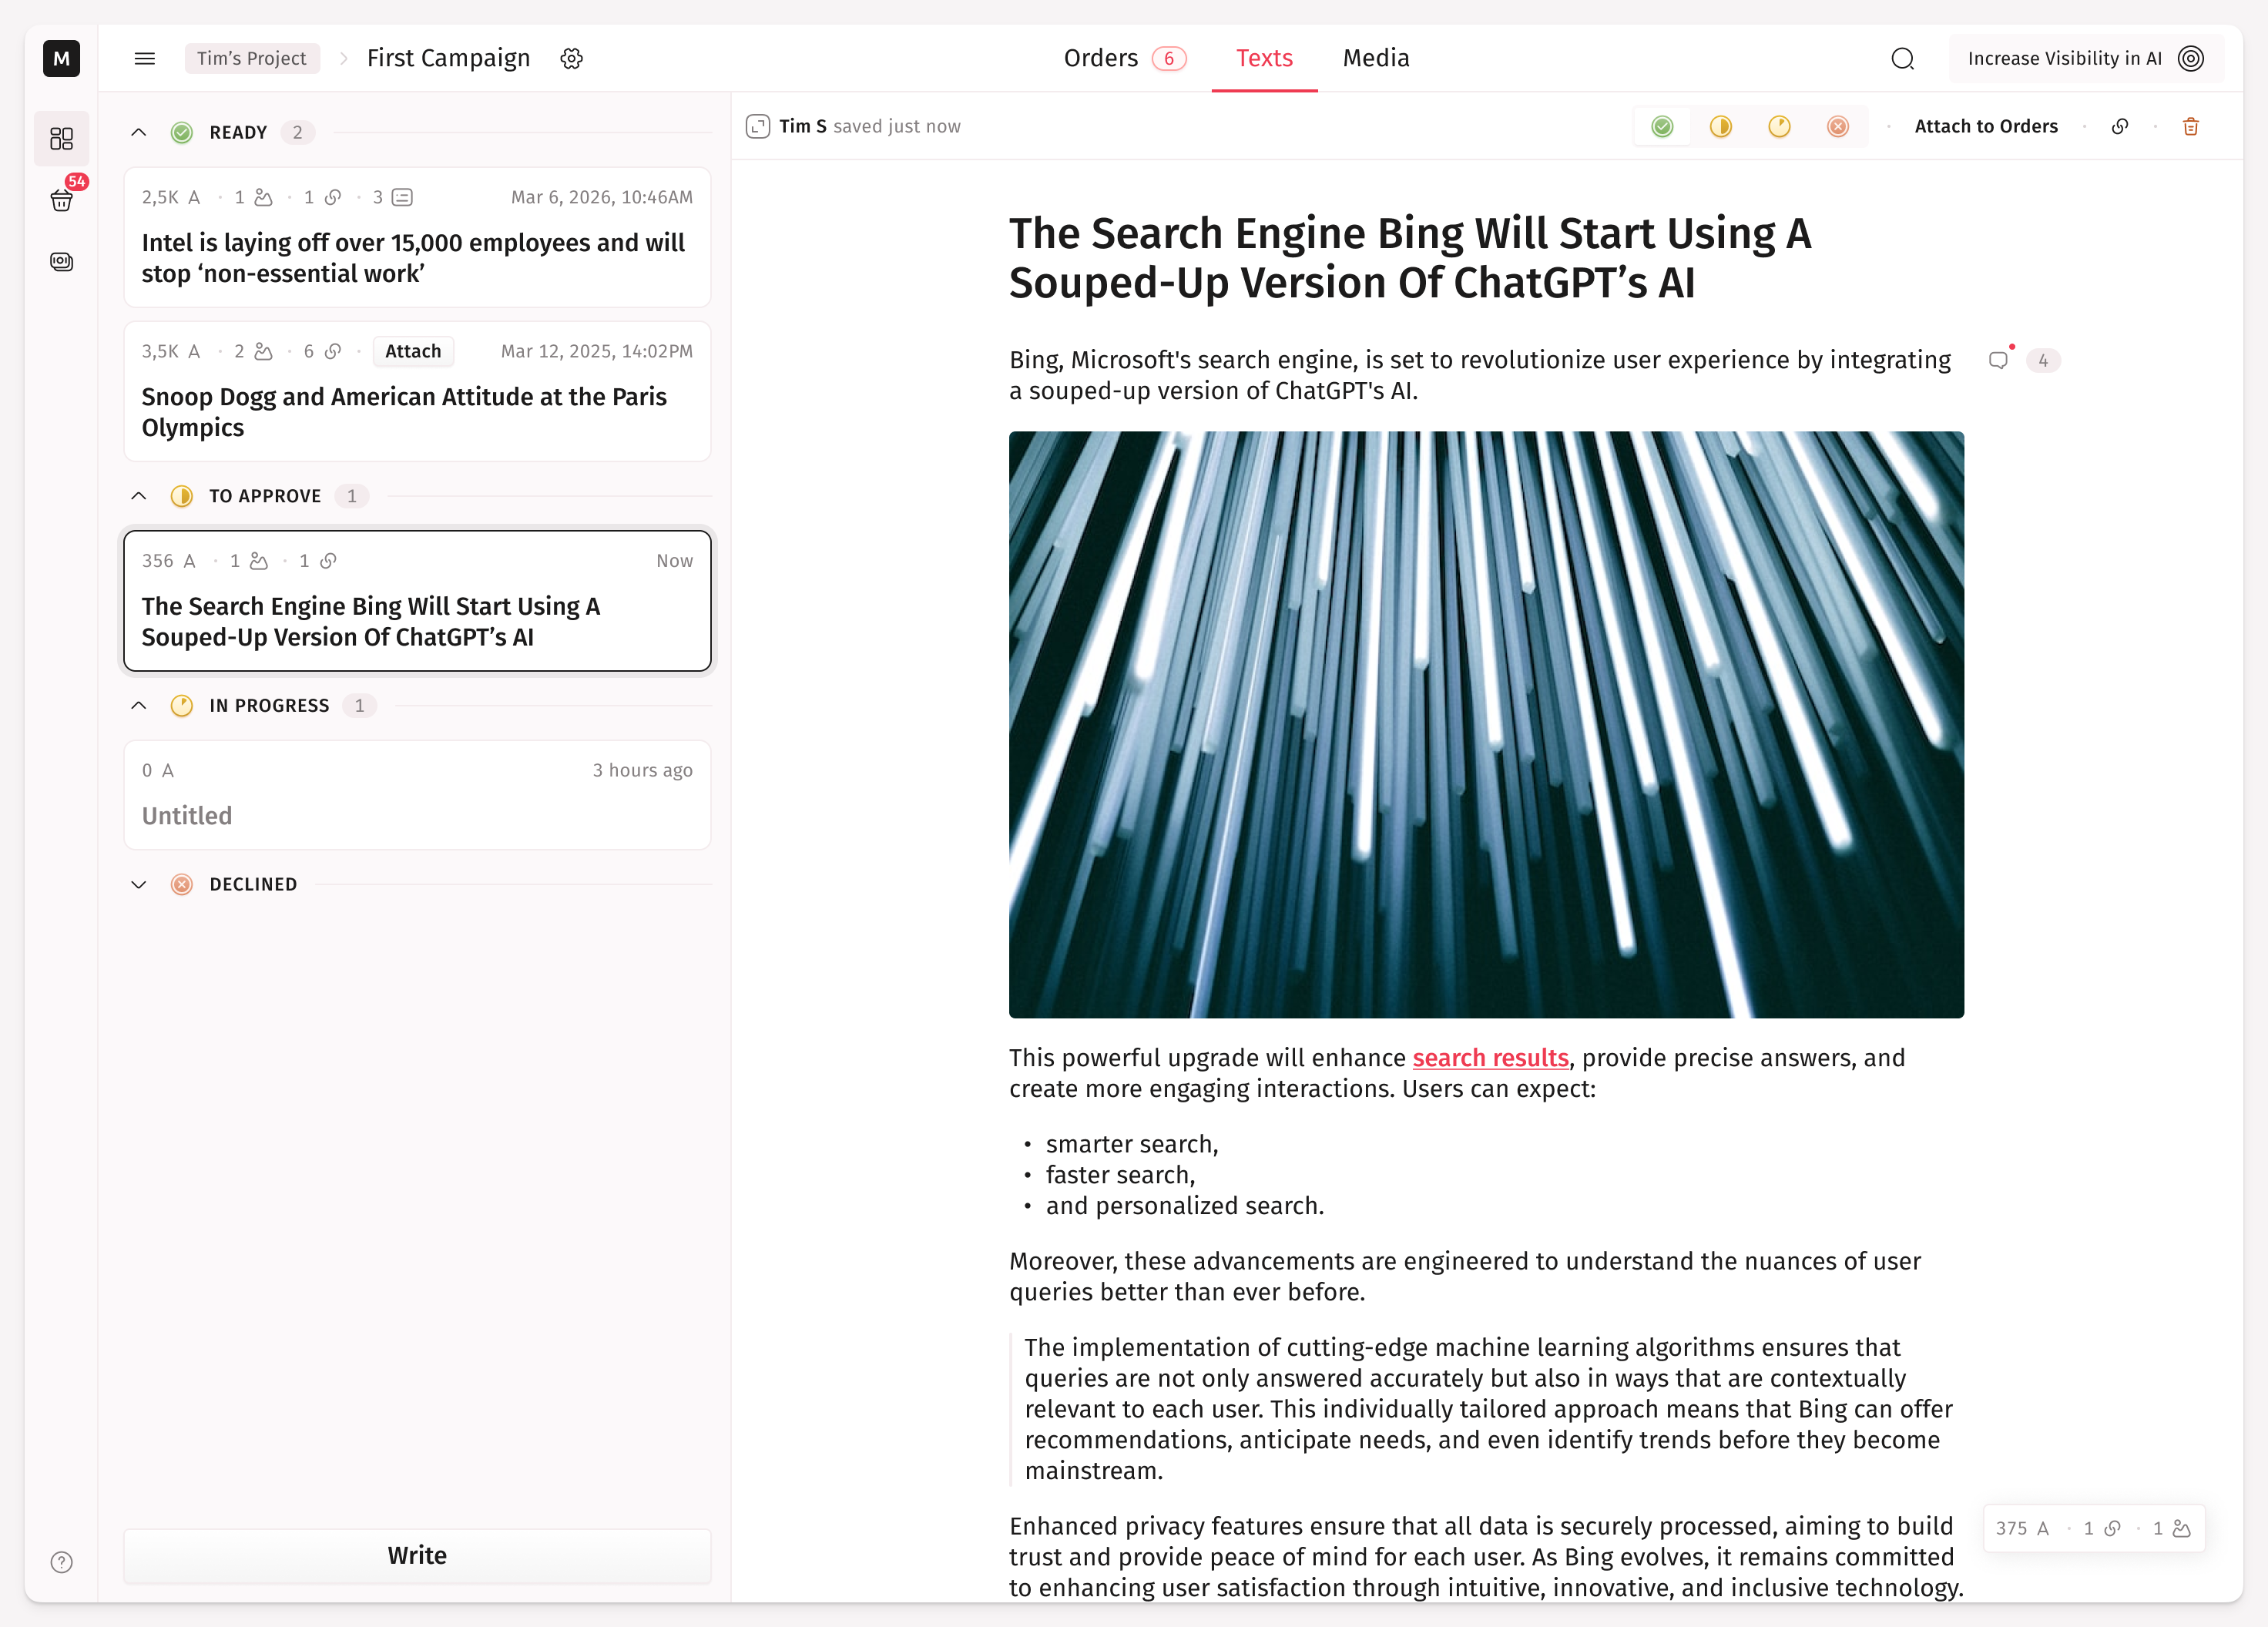The image size is (2268, 1627).
Task: Click the hamburger menu icon
Action: [145, 58]
